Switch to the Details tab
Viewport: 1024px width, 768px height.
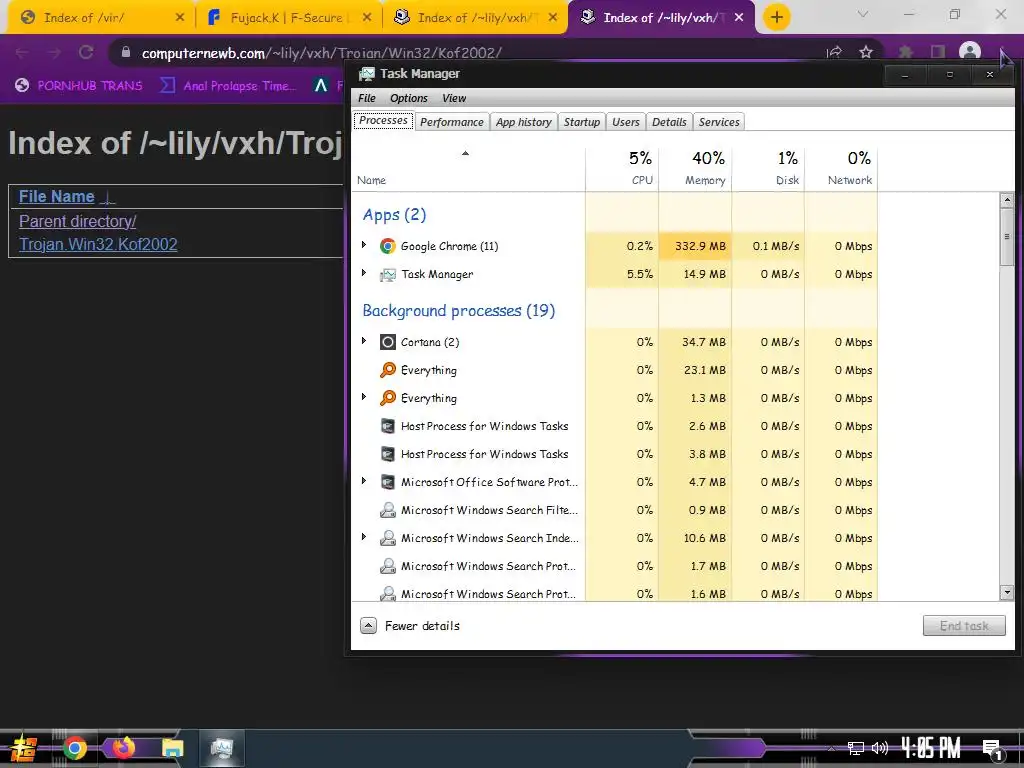click(x=669, y=122)
